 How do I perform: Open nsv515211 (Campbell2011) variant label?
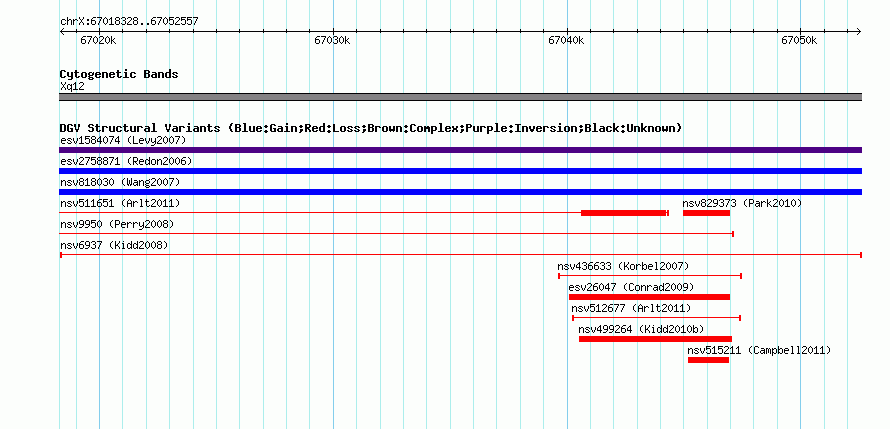click(x=759, y=350)
